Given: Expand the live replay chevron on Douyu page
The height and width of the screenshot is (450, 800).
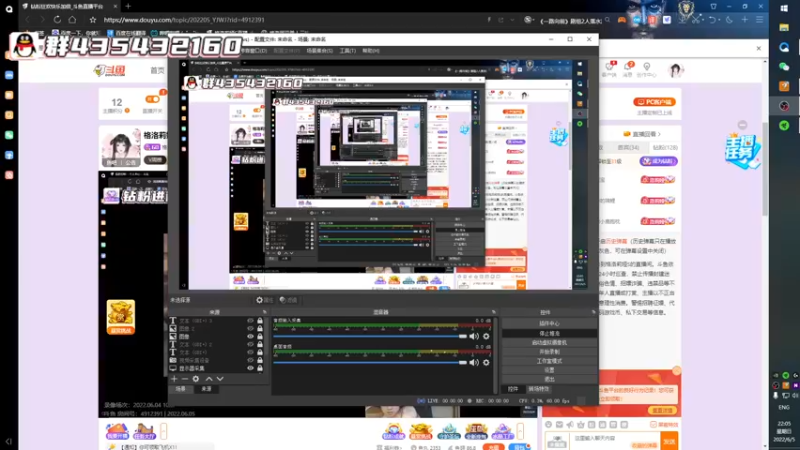Looking at the screenshot, I should pyautogui.click(x=659, y=134).
